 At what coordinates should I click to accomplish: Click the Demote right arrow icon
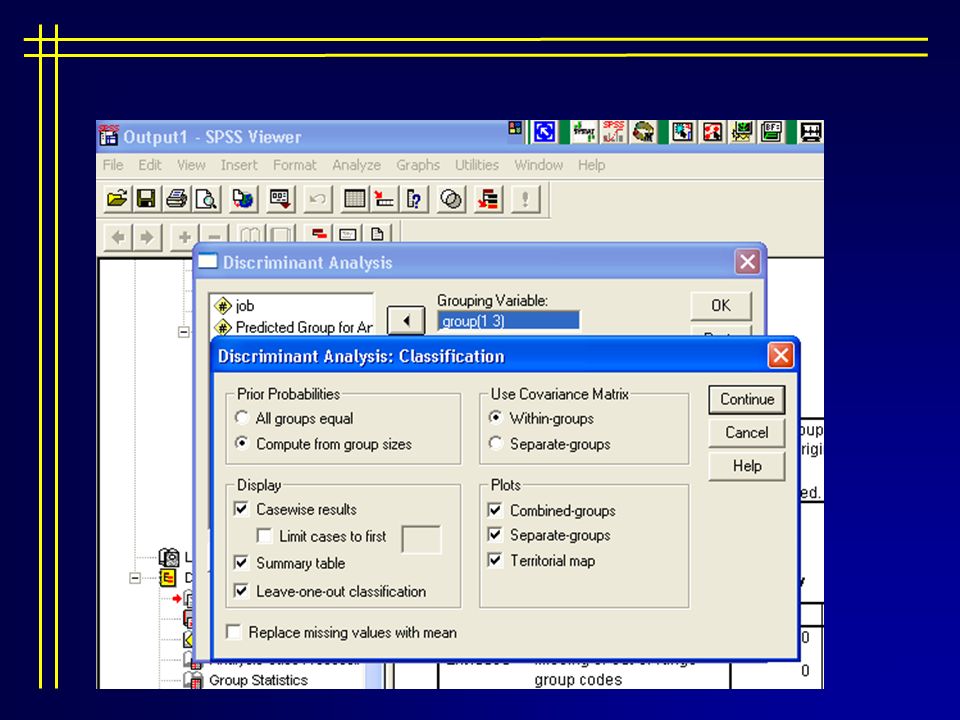147,236
